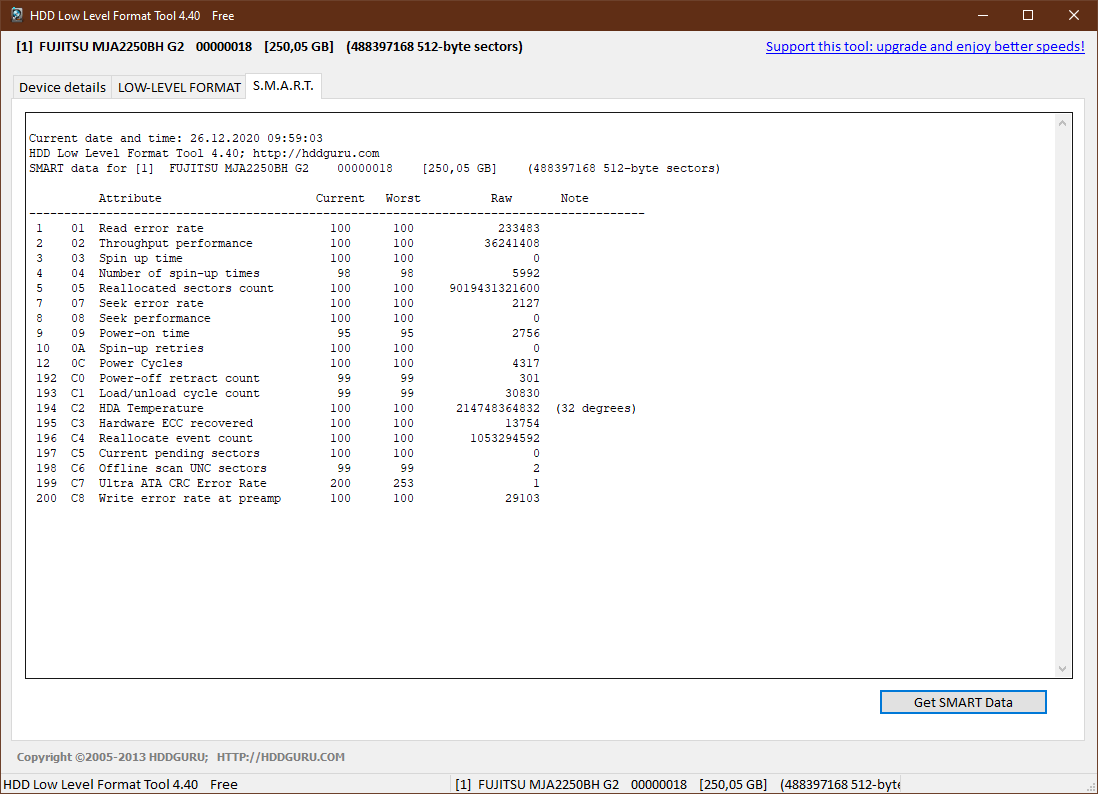Select Ultra ATA CRC Error Rate row

(288, 483)
